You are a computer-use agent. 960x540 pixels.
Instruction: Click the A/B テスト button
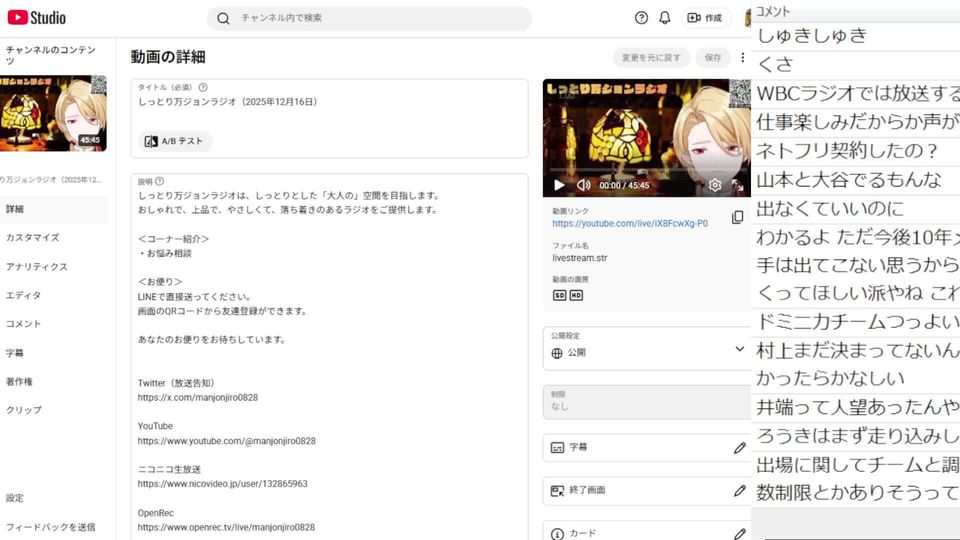coord(175,141)
